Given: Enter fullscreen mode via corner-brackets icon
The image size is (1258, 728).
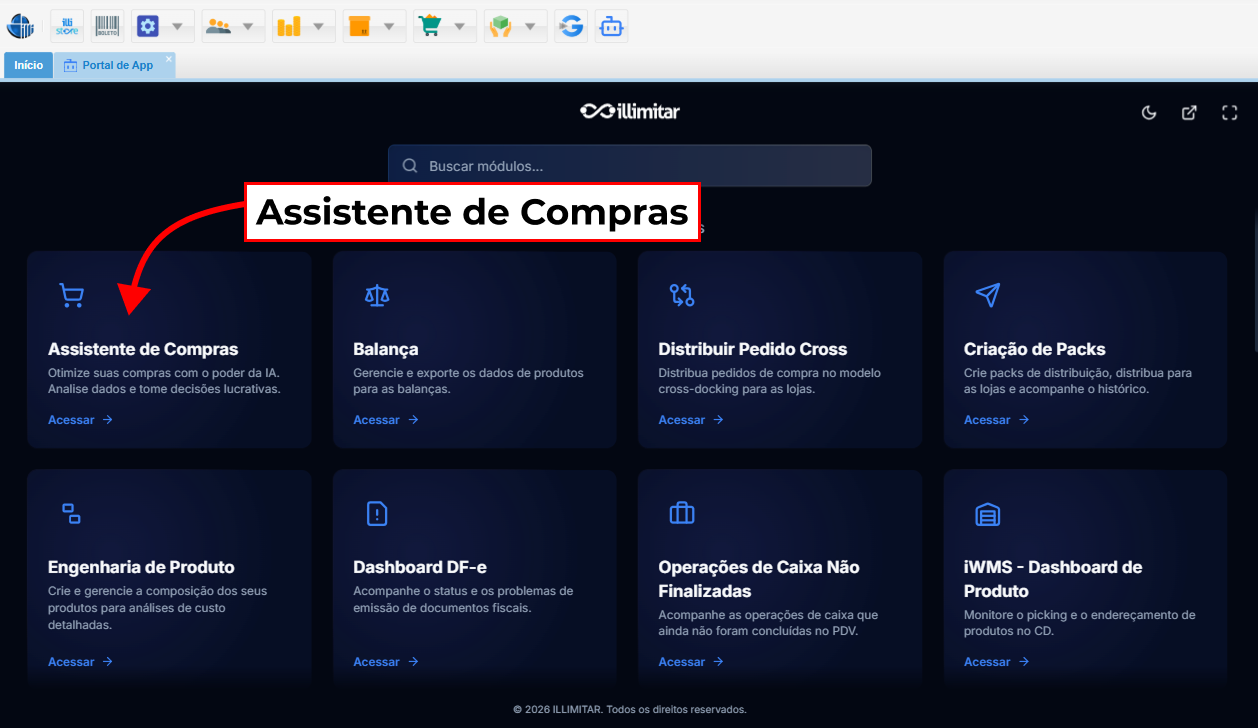Looking at the screenshot, I should (x=1229, y=113).
